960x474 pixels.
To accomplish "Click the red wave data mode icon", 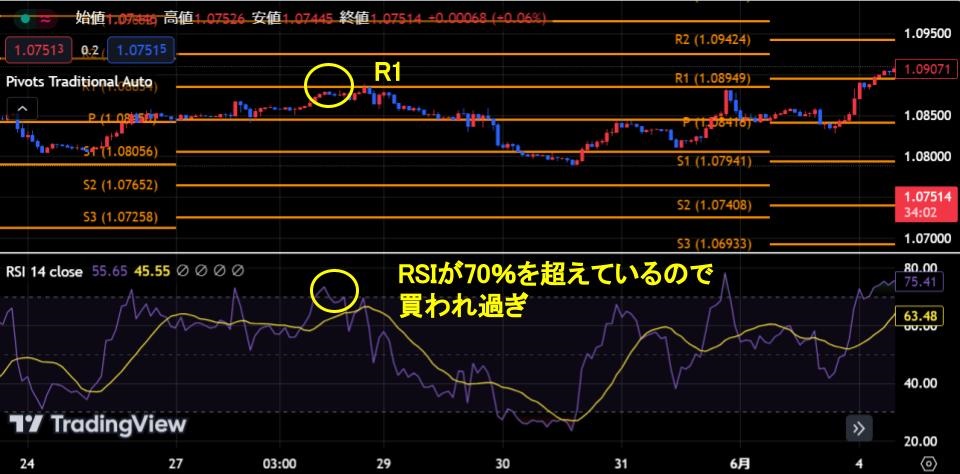I will tap(45, 18).
